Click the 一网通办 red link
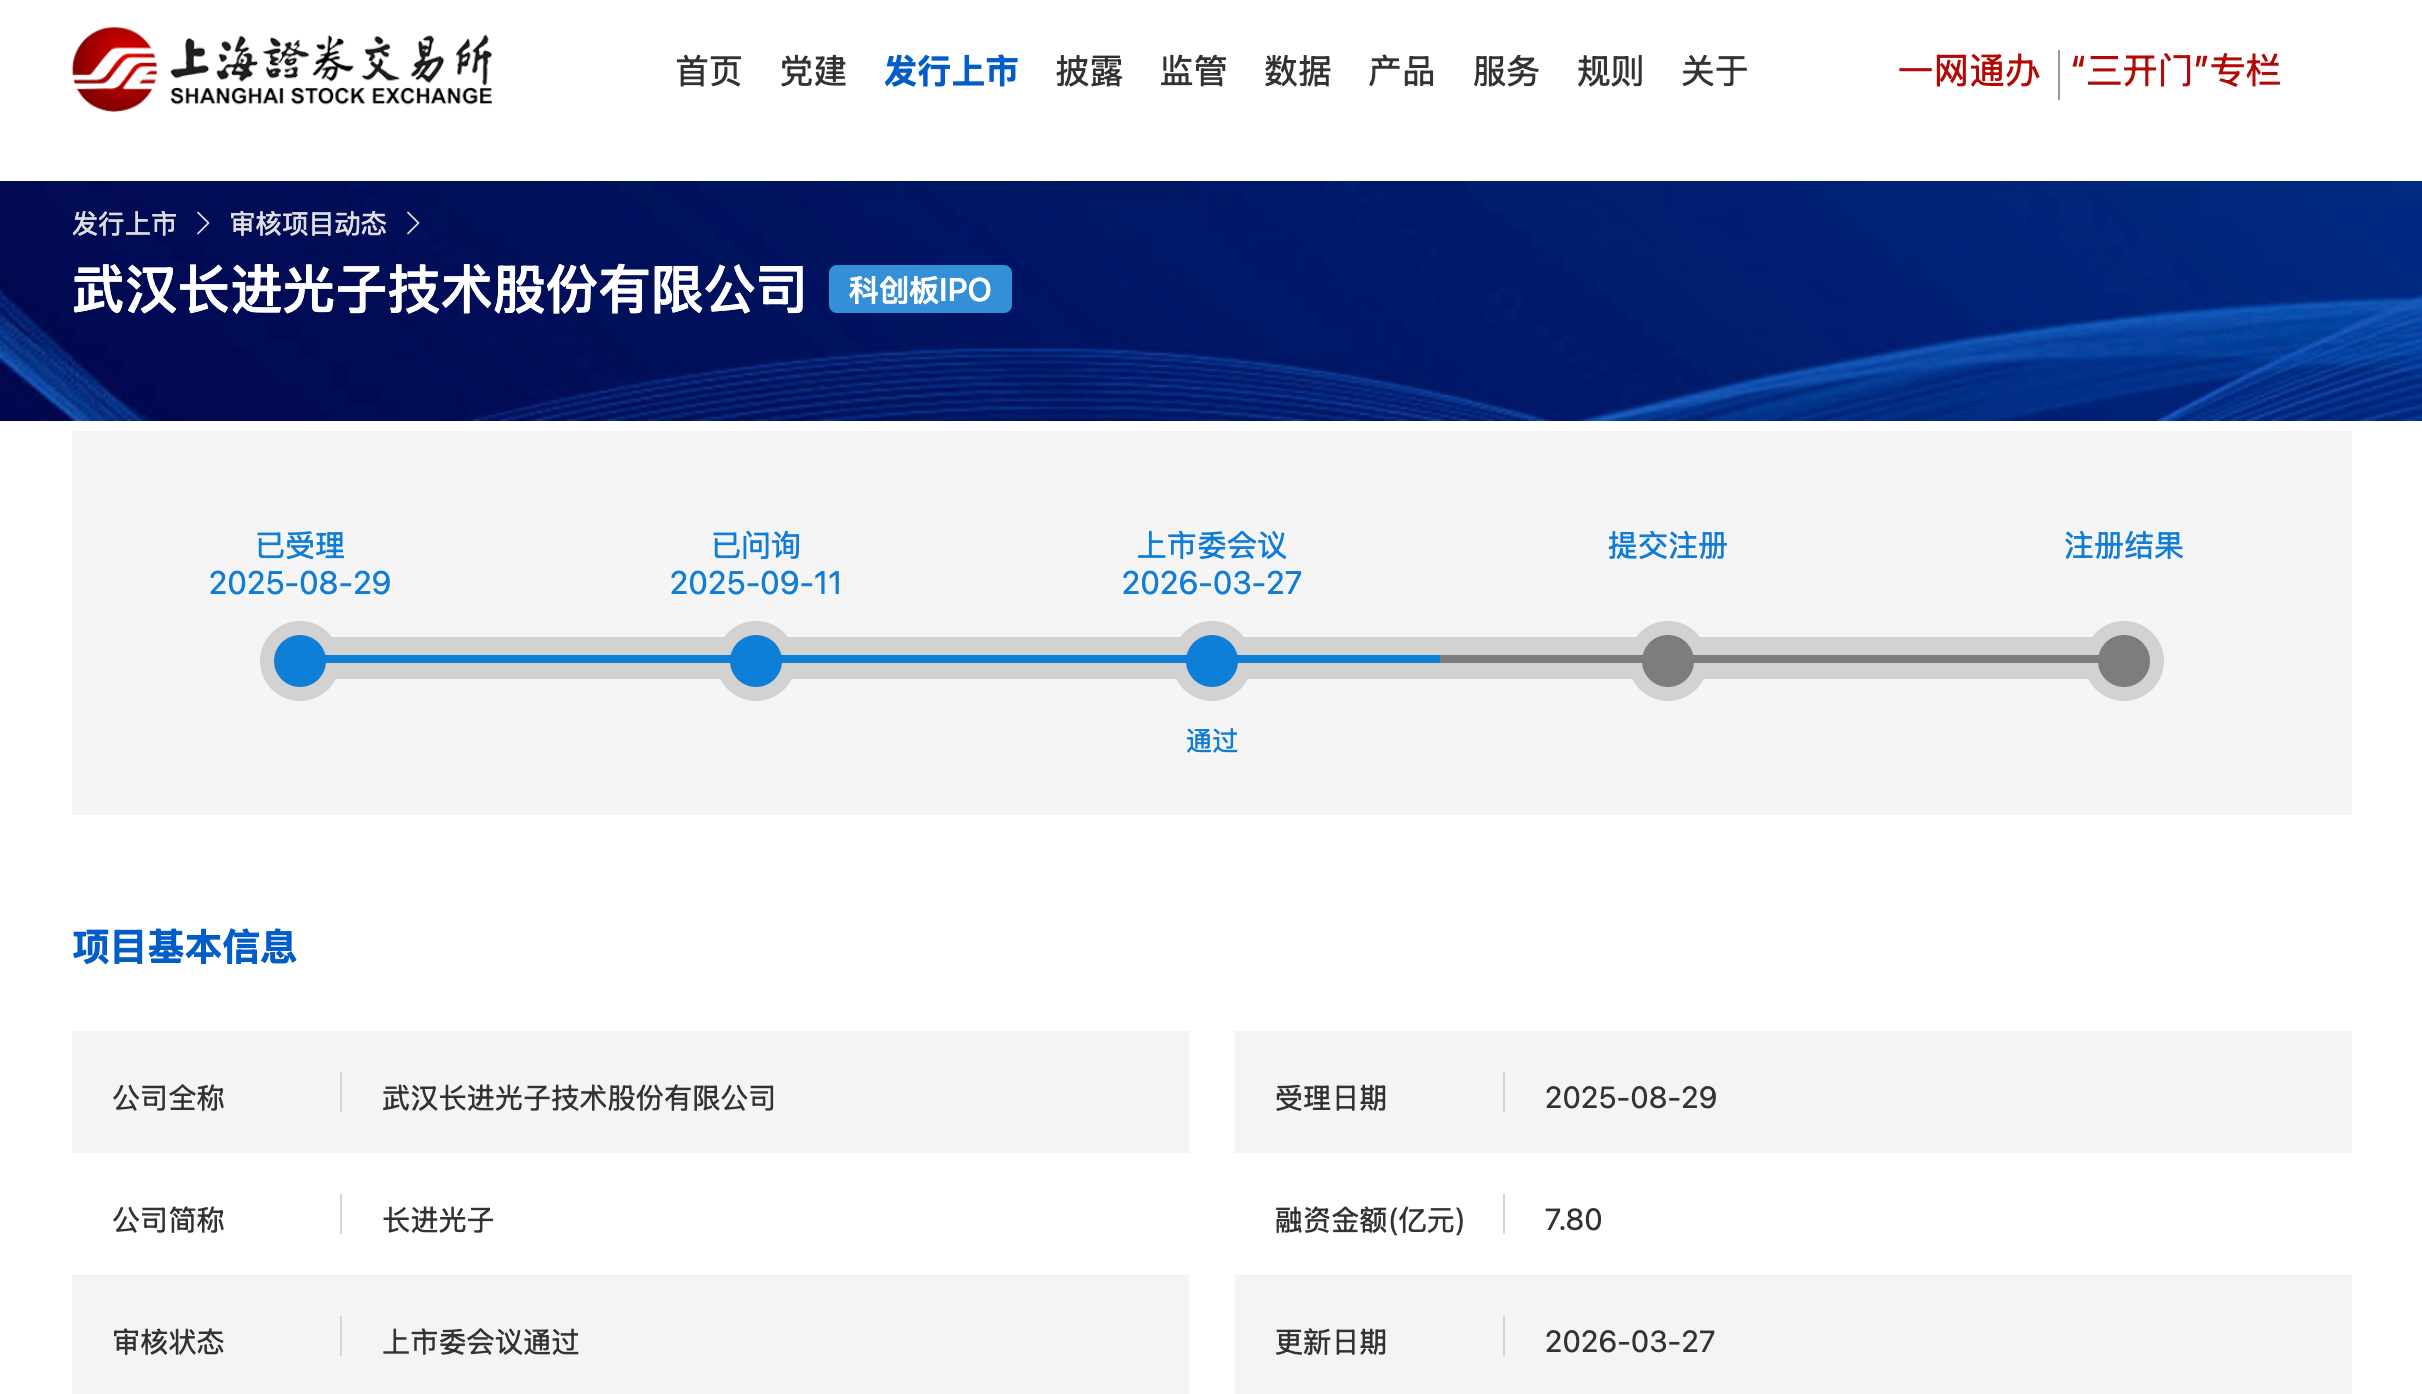Viewport: 2422px width, 1394px height. 1968,71
